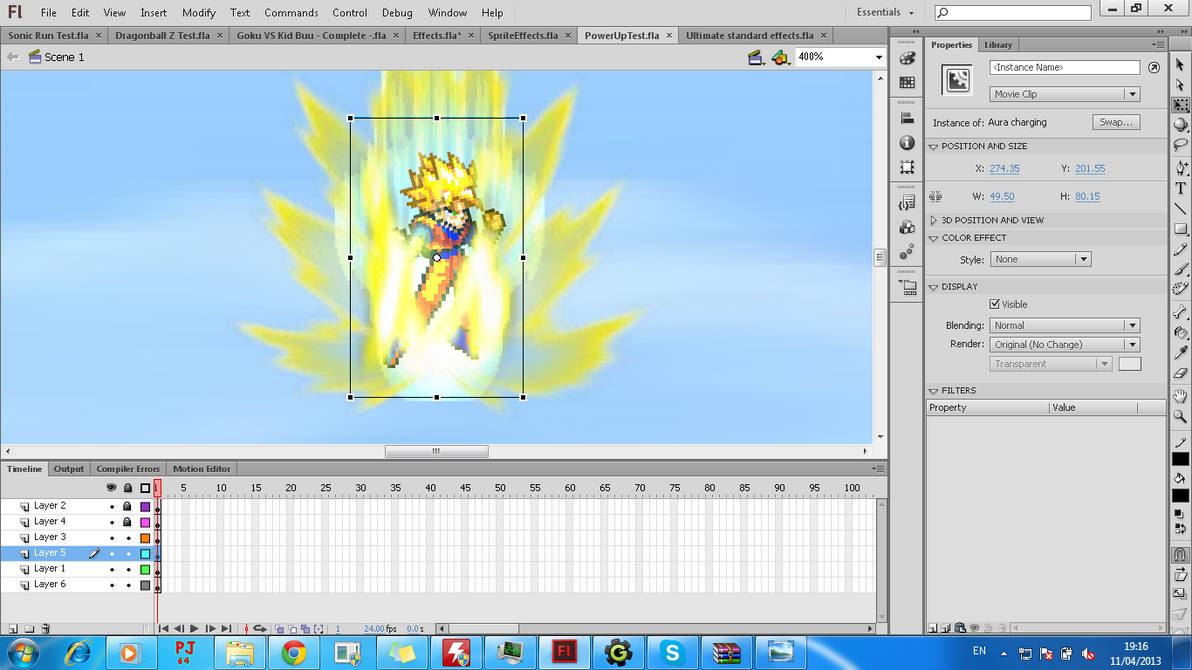The height and width of the screenshot is (670, 1192).
Task: Toggle the loop playback button
Action: [260, 629]
